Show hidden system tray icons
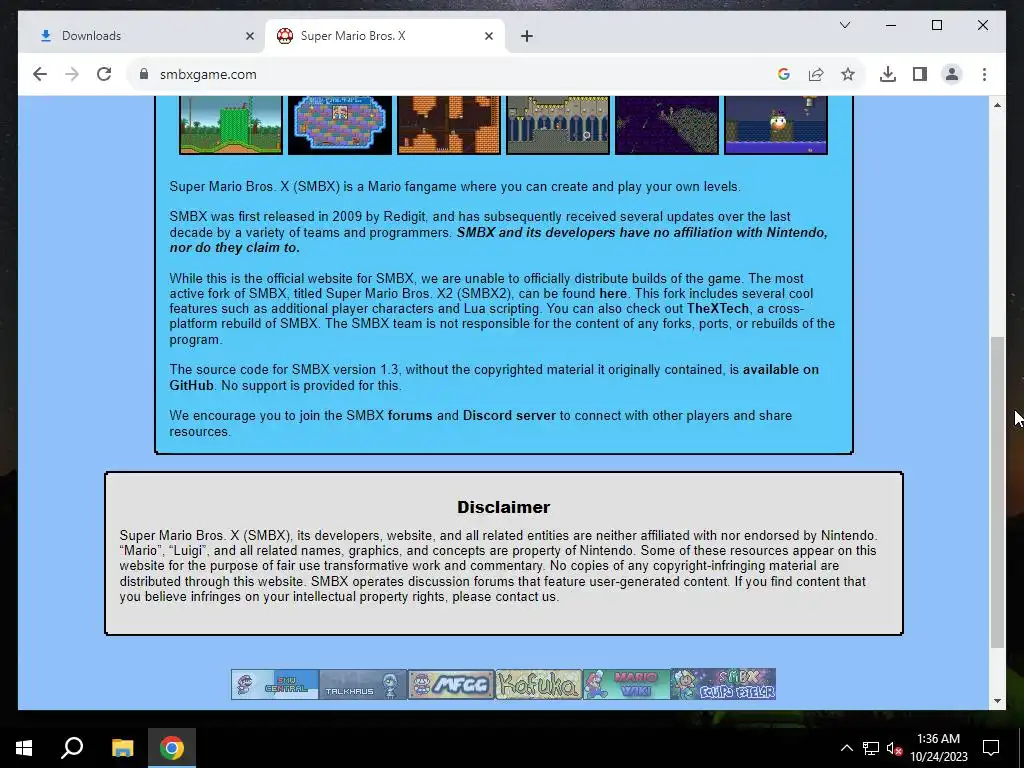The image size is (1024, 768). pos(846,748)
